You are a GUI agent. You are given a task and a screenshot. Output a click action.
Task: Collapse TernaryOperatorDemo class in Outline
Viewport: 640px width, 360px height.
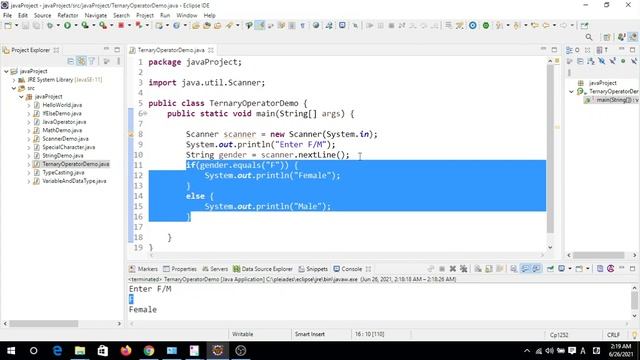click(571, 91)
